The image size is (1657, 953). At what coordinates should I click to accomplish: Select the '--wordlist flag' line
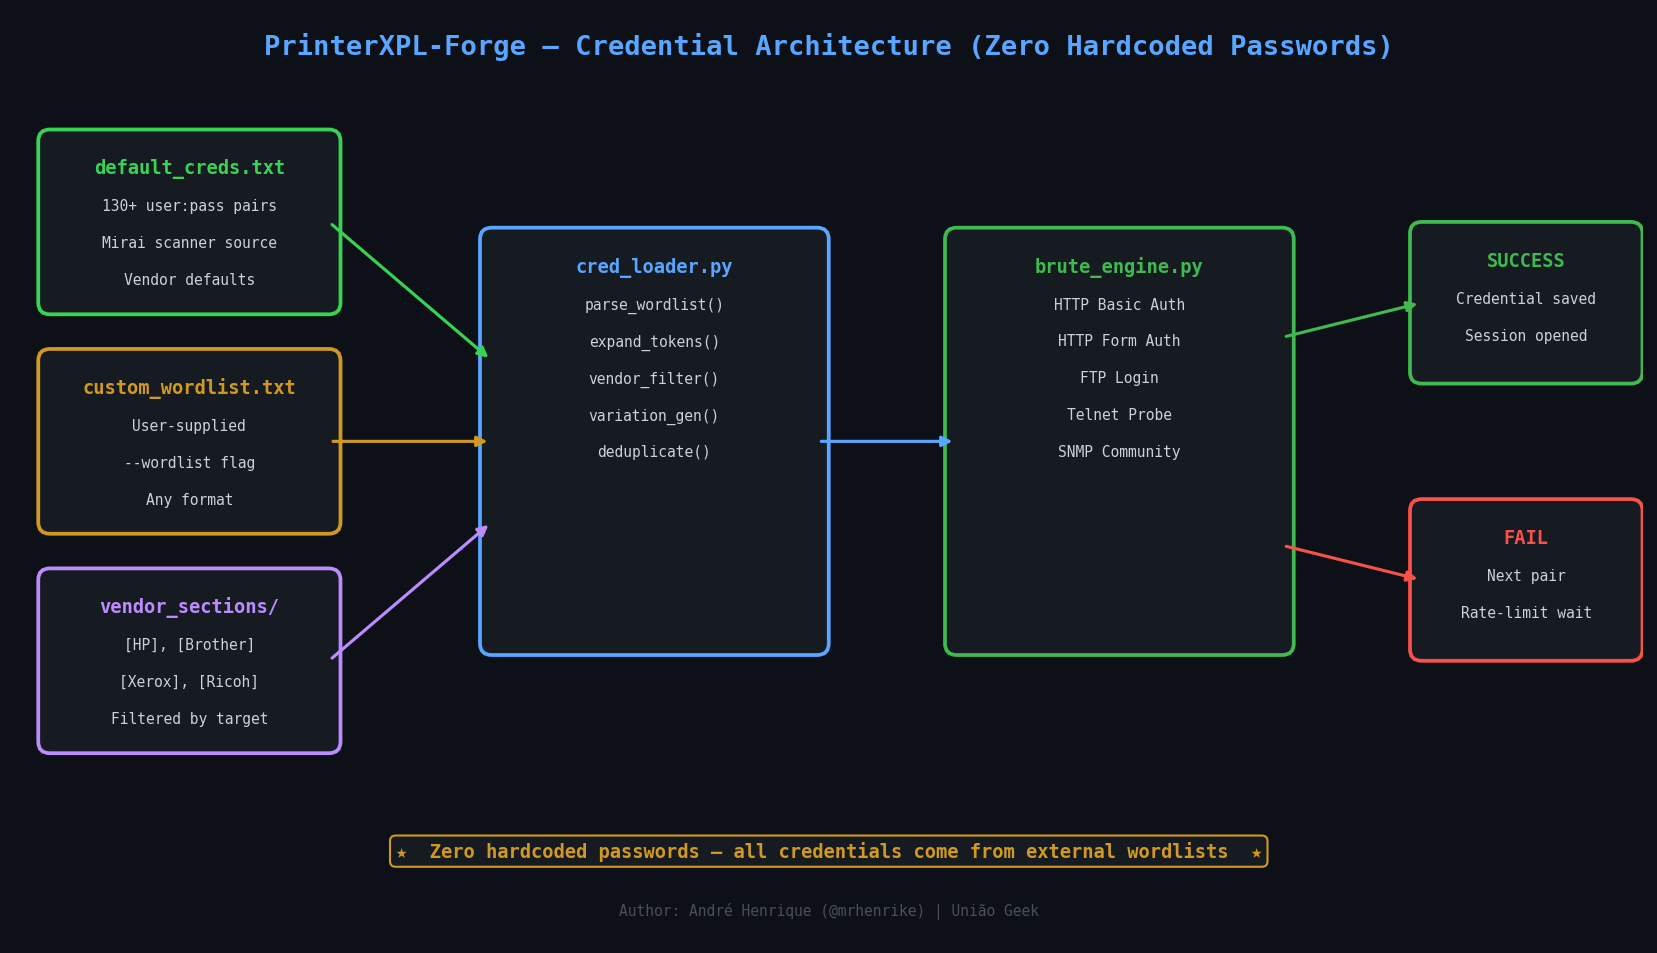[189, 463]
